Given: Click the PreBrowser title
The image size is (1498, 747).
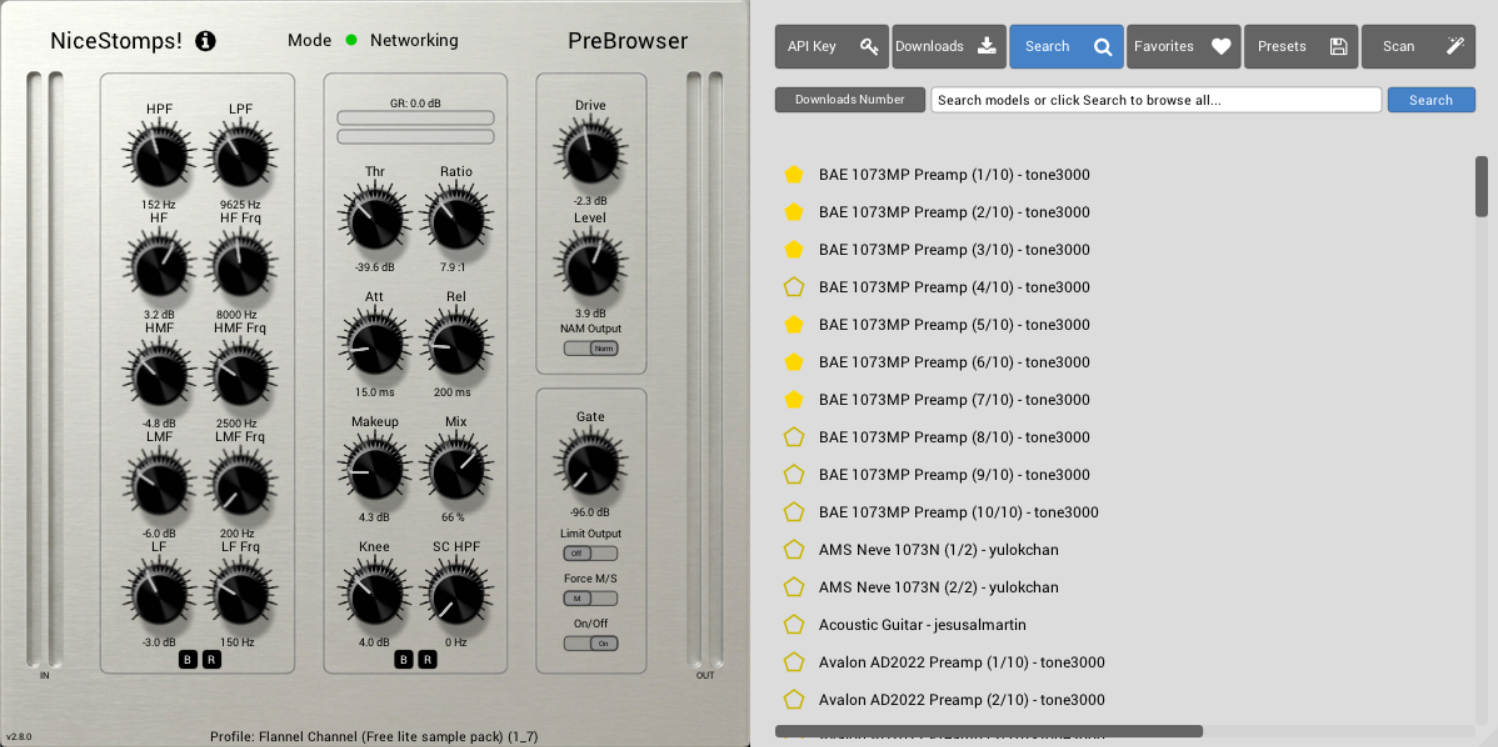Looking at the screenshot, I should pos(628,41).
